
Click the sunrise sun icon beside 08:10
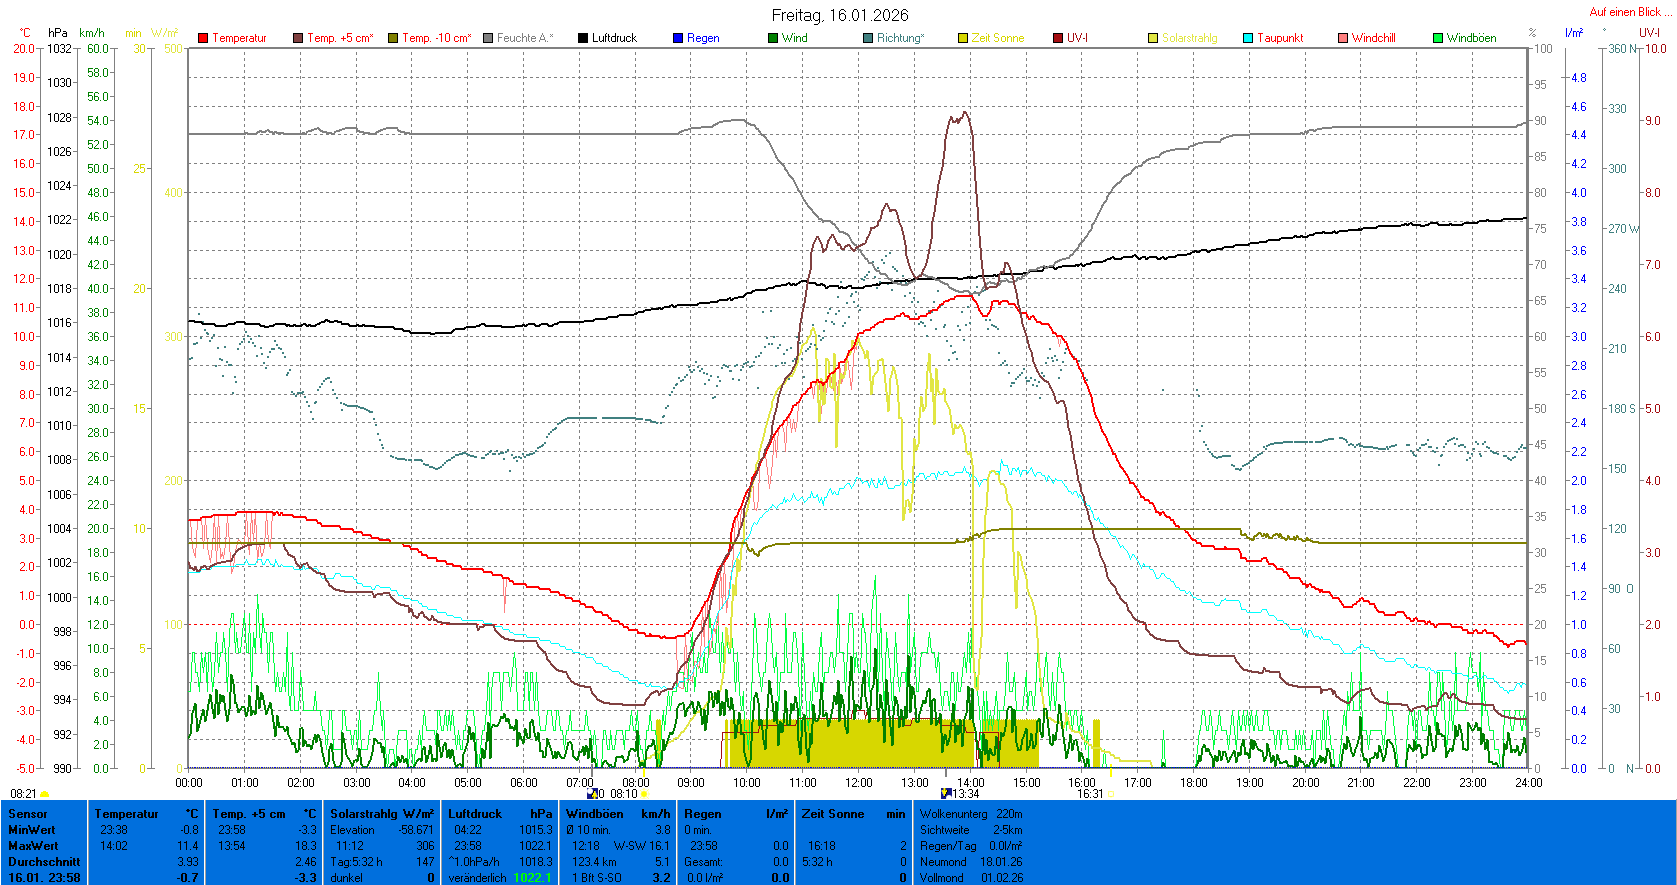click(645, 794)
